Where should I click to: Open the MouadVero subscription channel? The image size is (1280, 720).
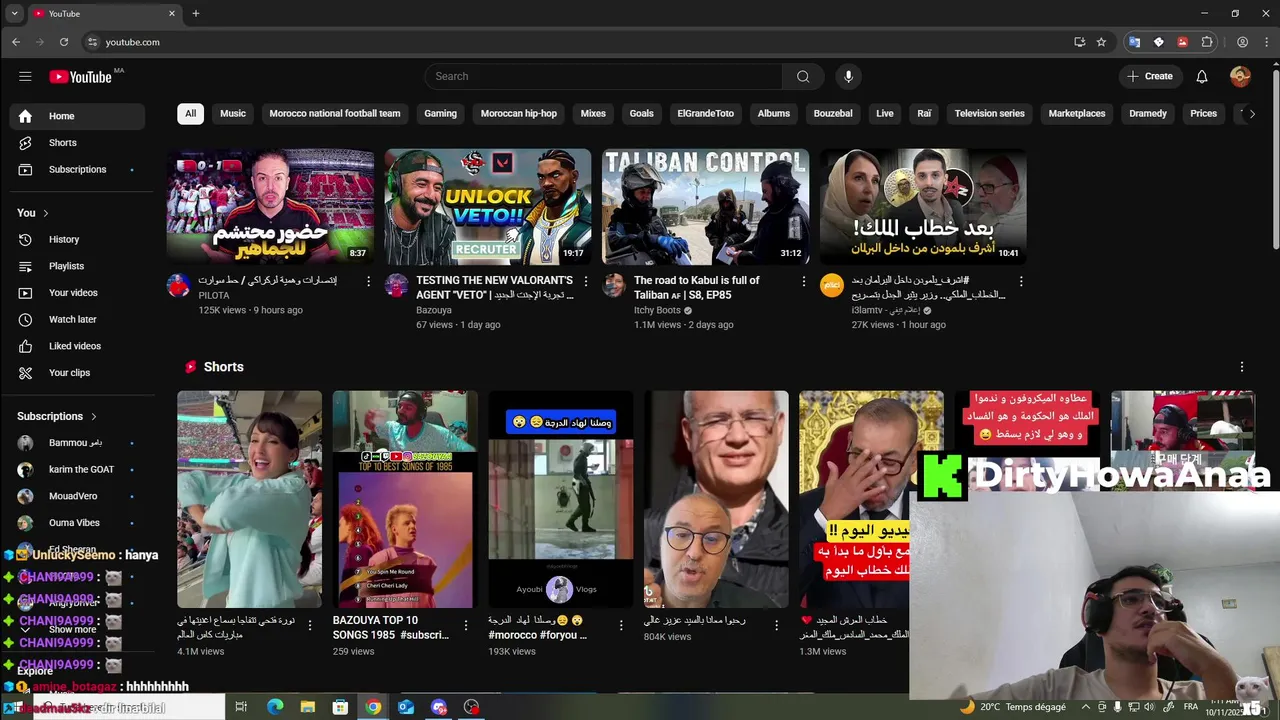[x=77, y=496]
